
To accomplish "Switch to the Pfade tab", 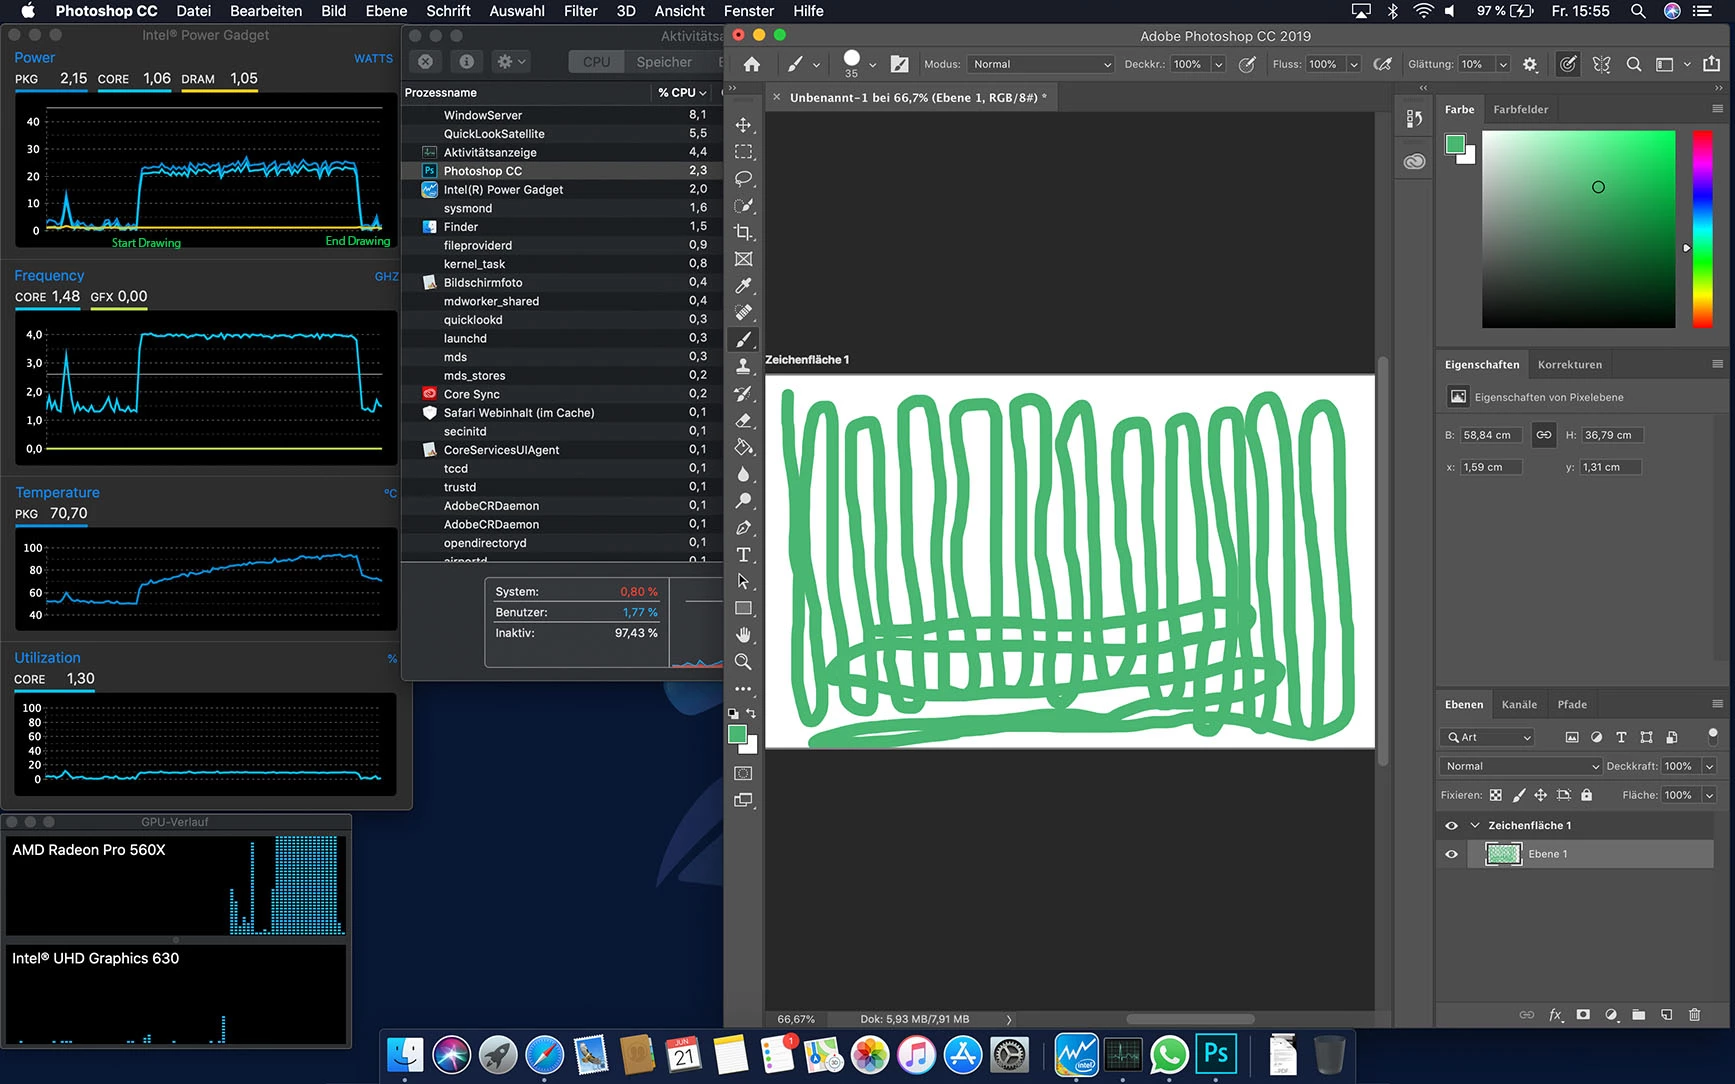I will [x=1572, y=704].
